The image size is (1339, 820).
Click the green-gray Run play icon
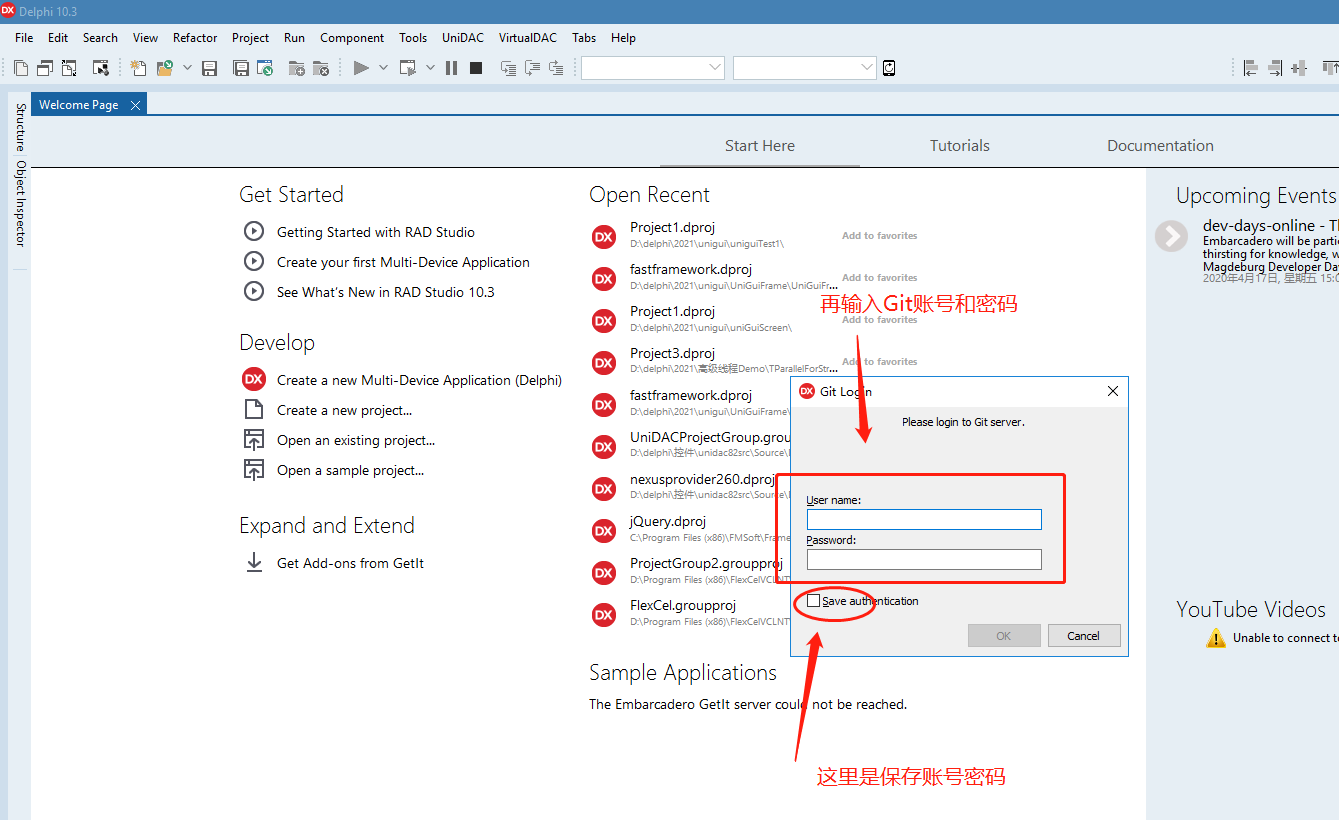point(361,68)
